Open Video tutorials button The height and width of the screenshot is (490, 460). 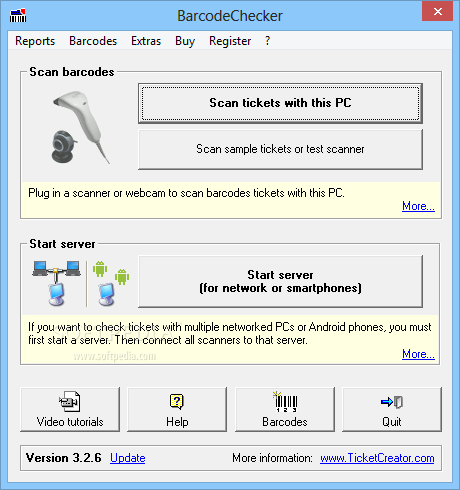(x=70, y=409)
